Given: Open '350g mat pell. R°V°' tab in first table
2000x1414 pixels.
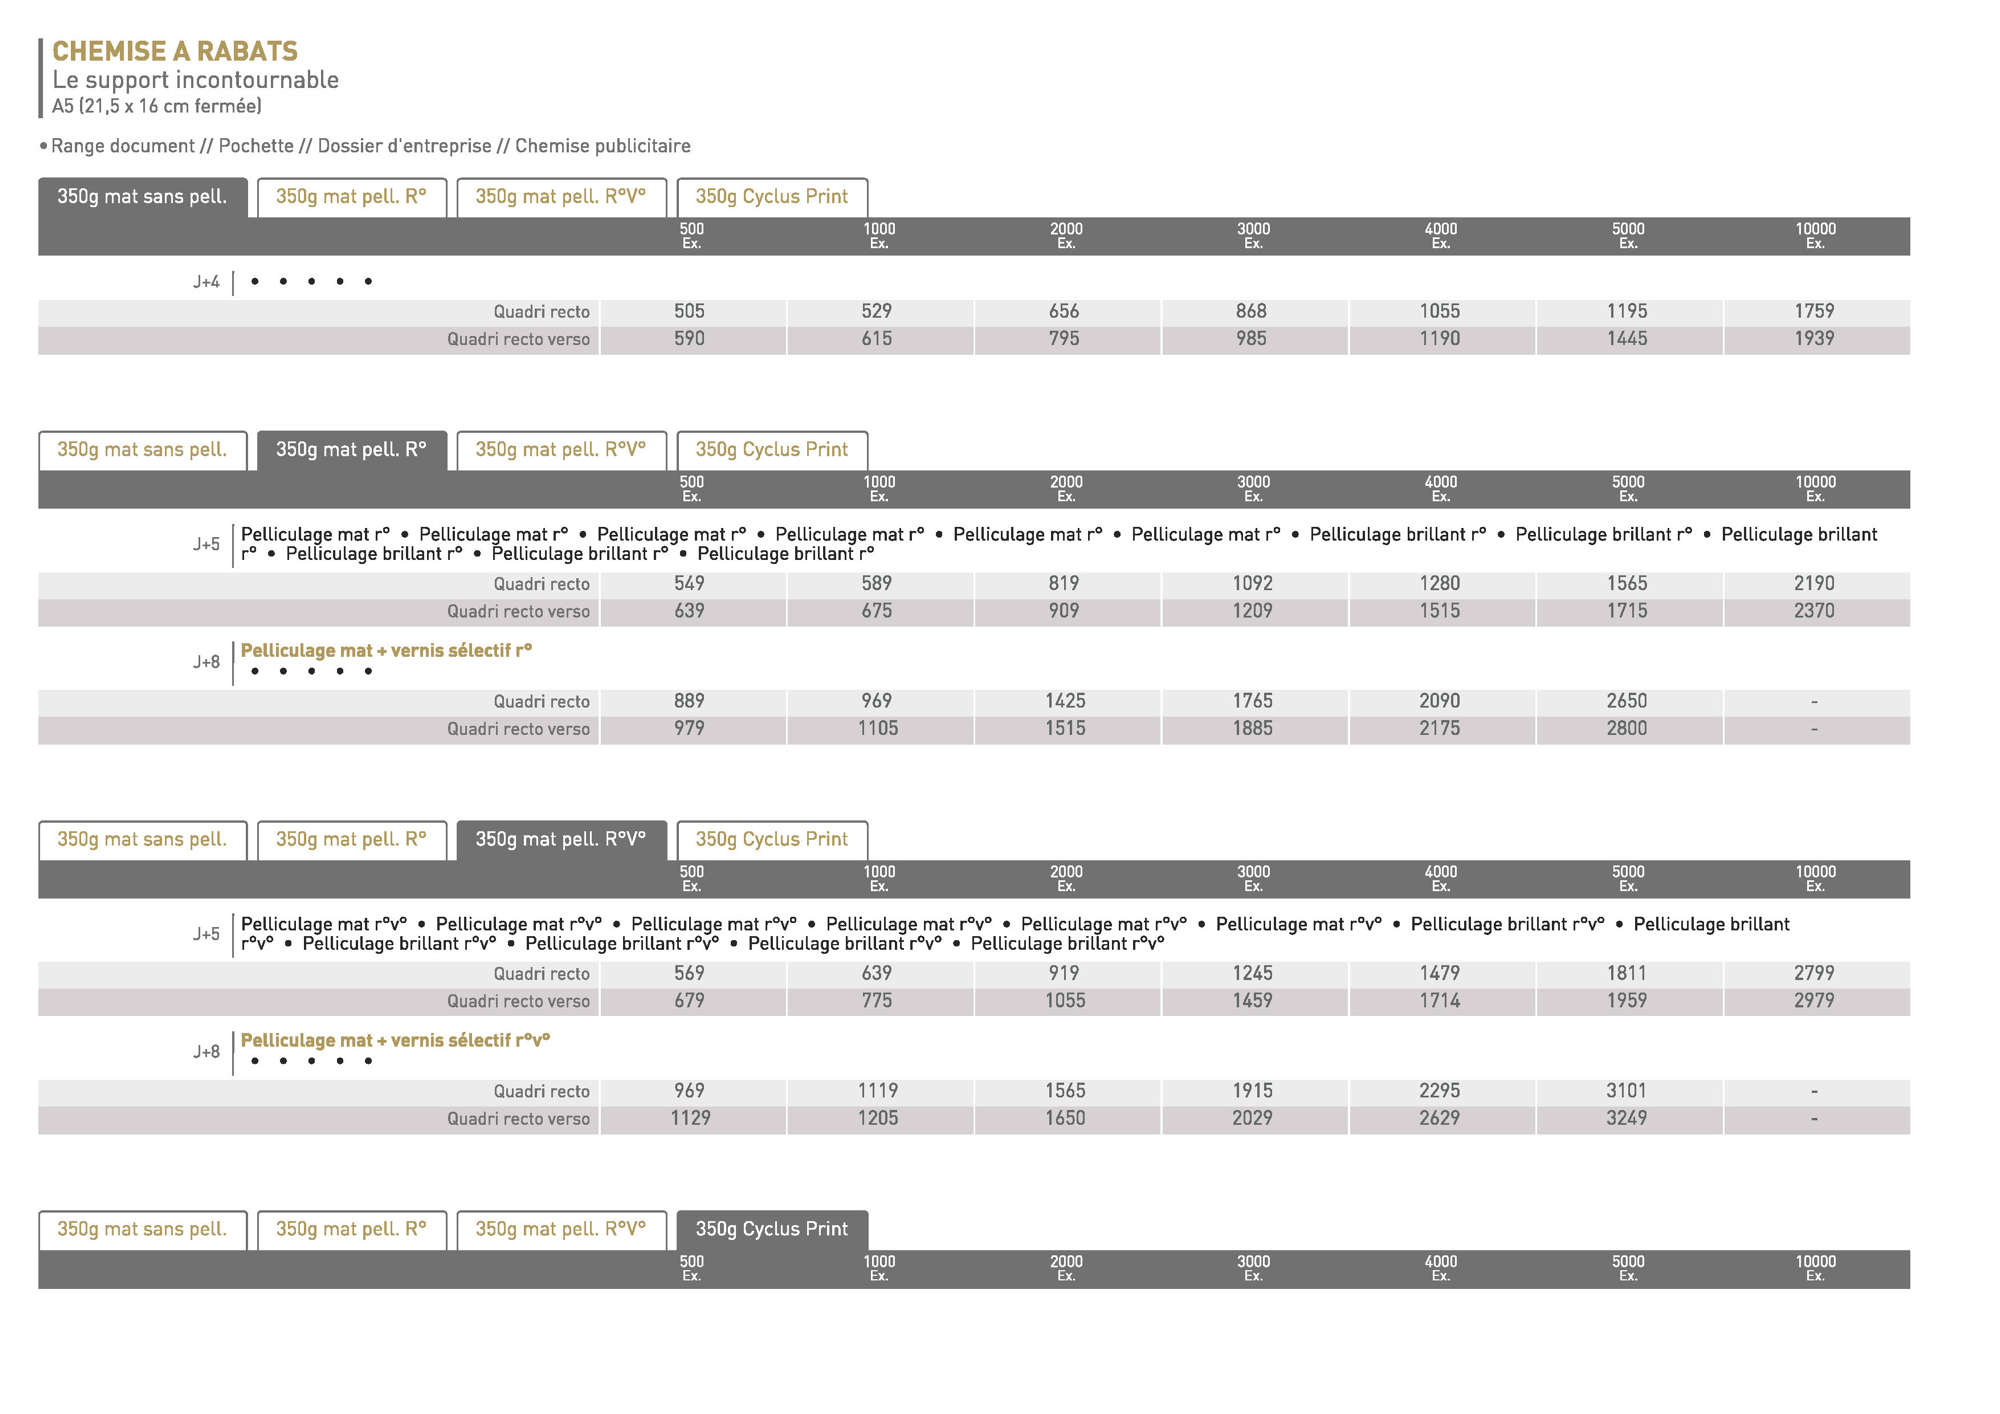Looking at the screenshot, I should tap(560, 197).
